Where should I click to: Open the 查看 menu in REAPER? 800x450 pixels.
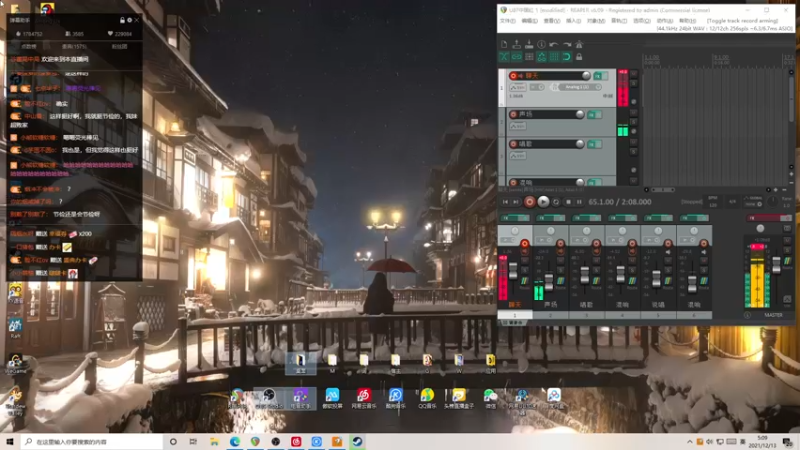[x=552, y=21]
